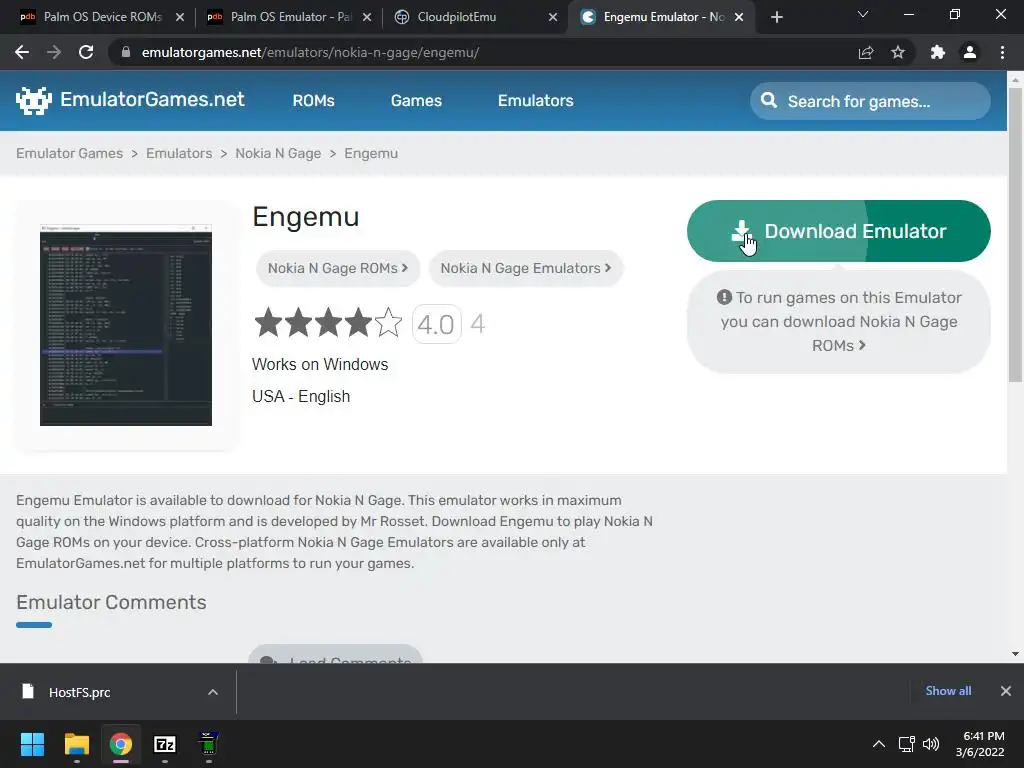
Task: Click the EmulatorGames.net site title
Action: pos(152,99)
